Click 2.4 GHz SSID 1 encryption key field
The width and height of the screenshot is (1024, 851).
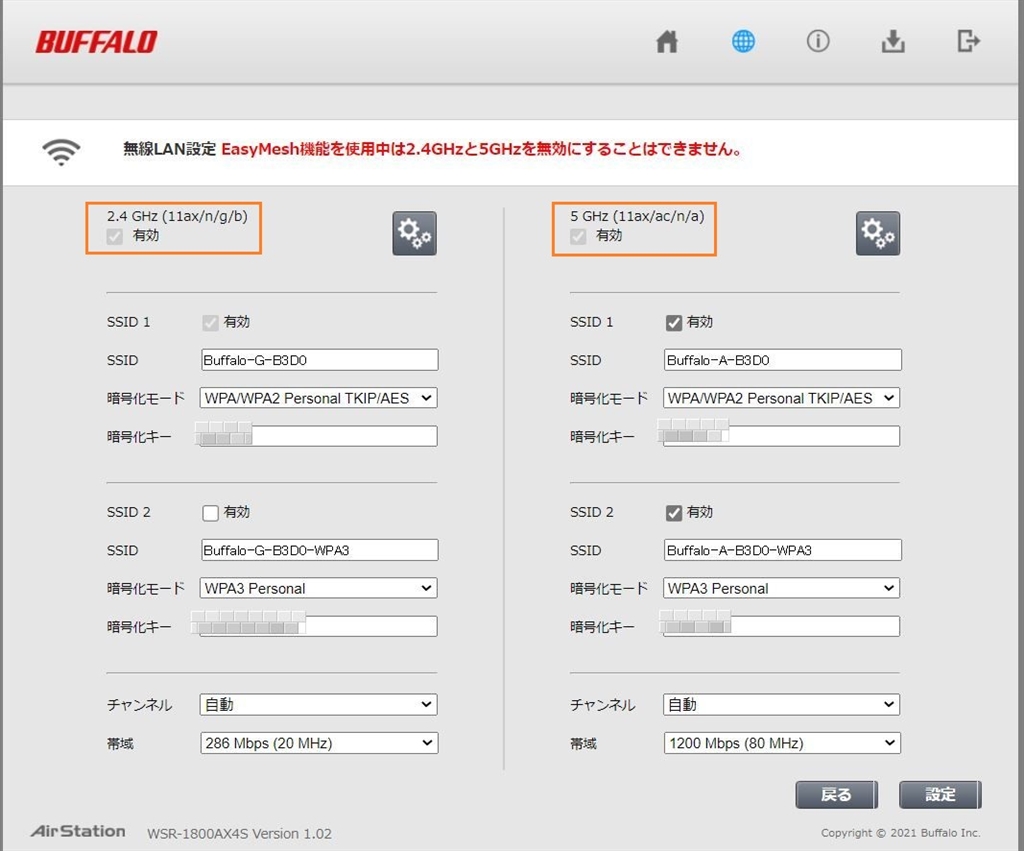(319, 436)
